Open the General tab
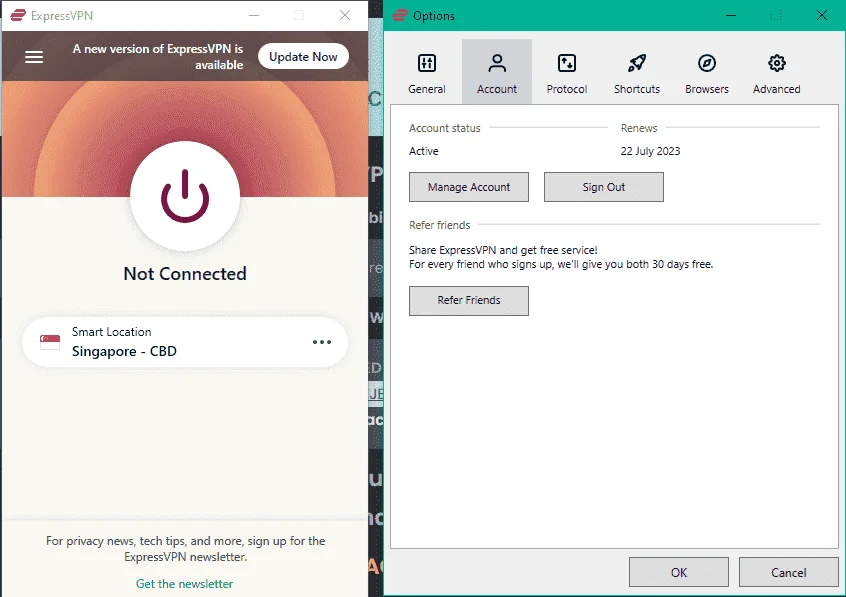 click(x=427, y=73)
